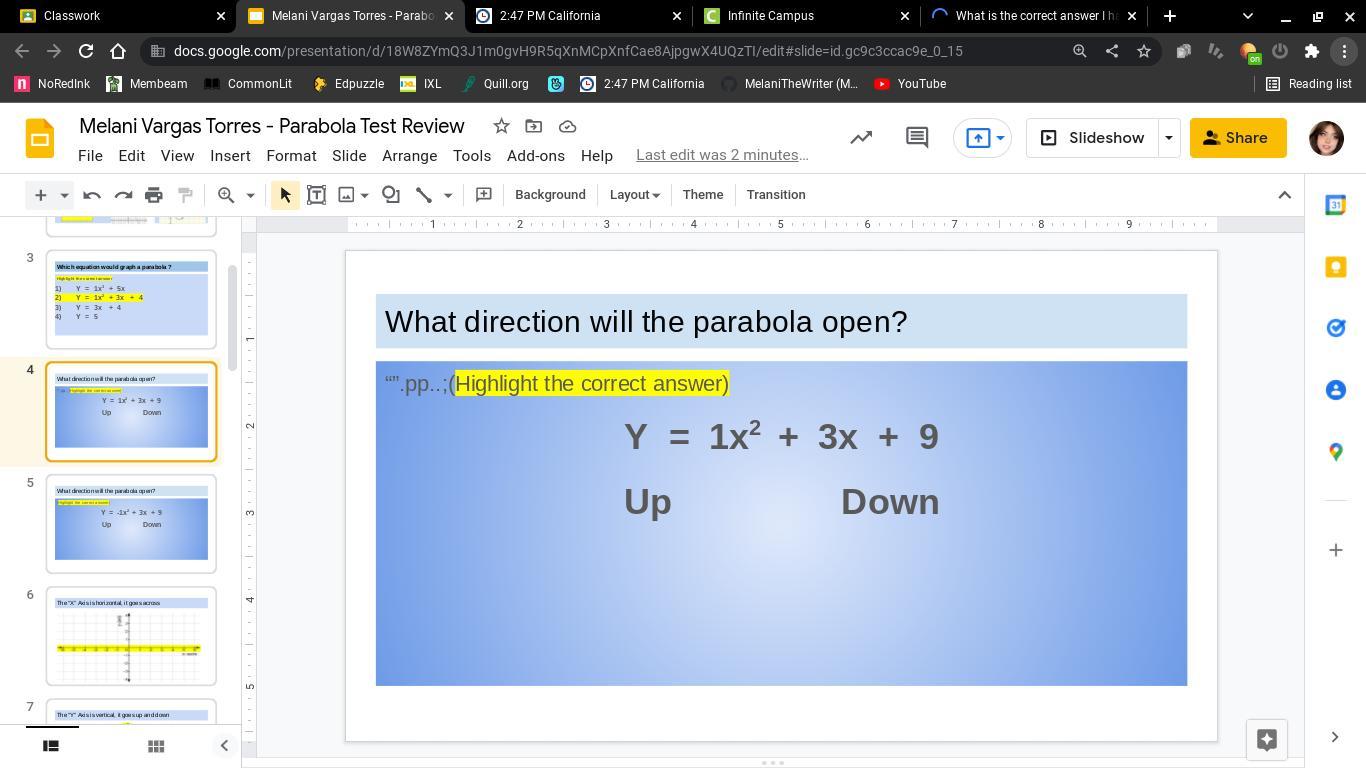Open last edit version history link

722,155
